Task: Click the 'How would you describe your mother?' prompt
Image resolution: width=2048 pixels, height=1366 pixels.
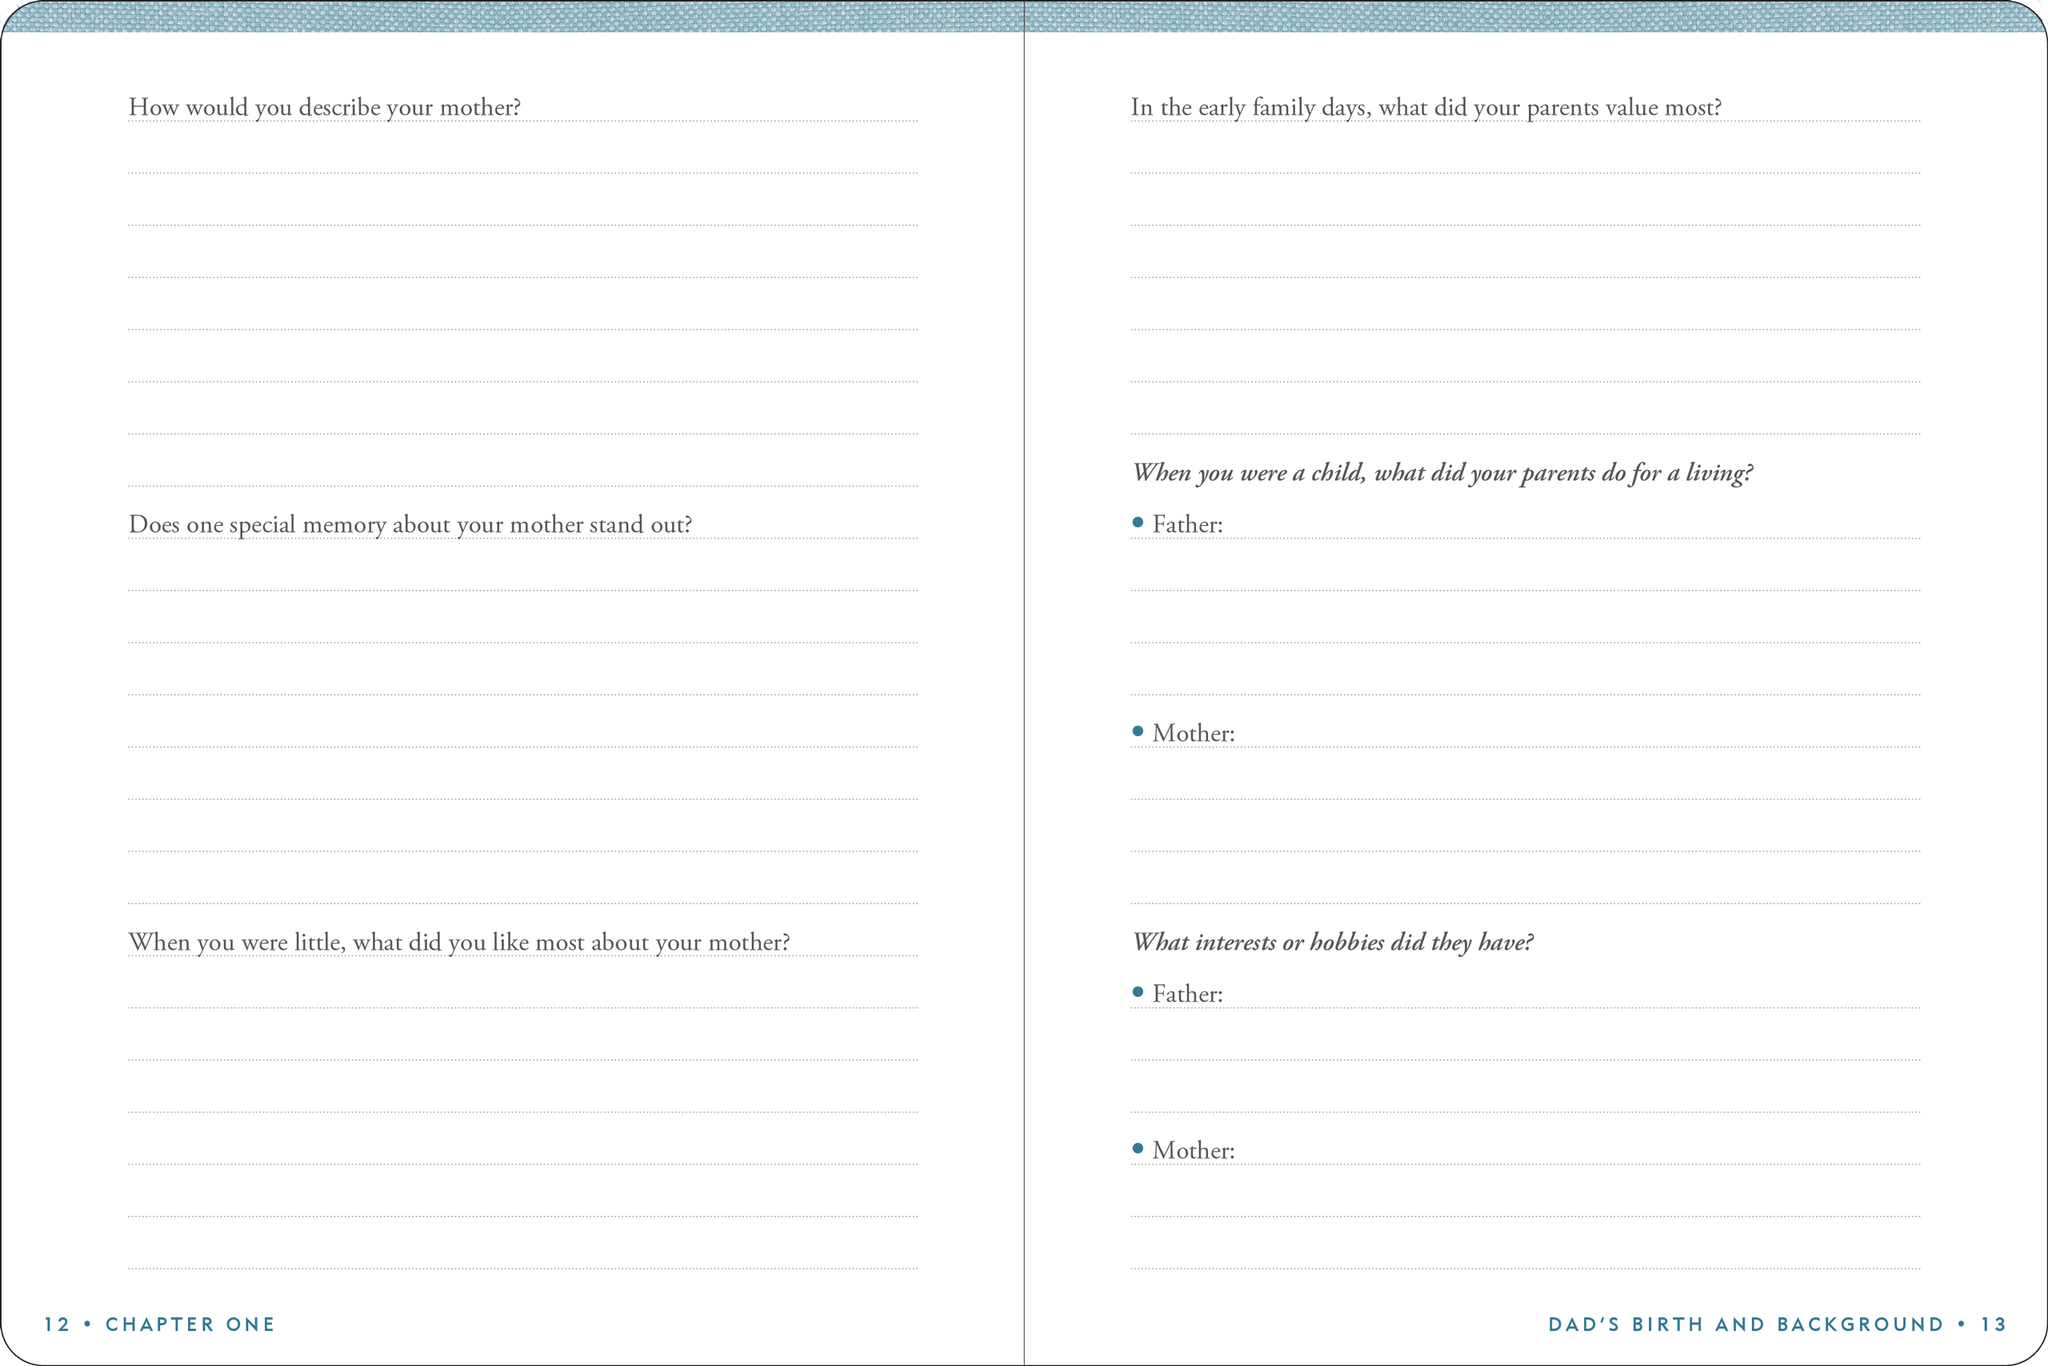Action: coord(325,107)
